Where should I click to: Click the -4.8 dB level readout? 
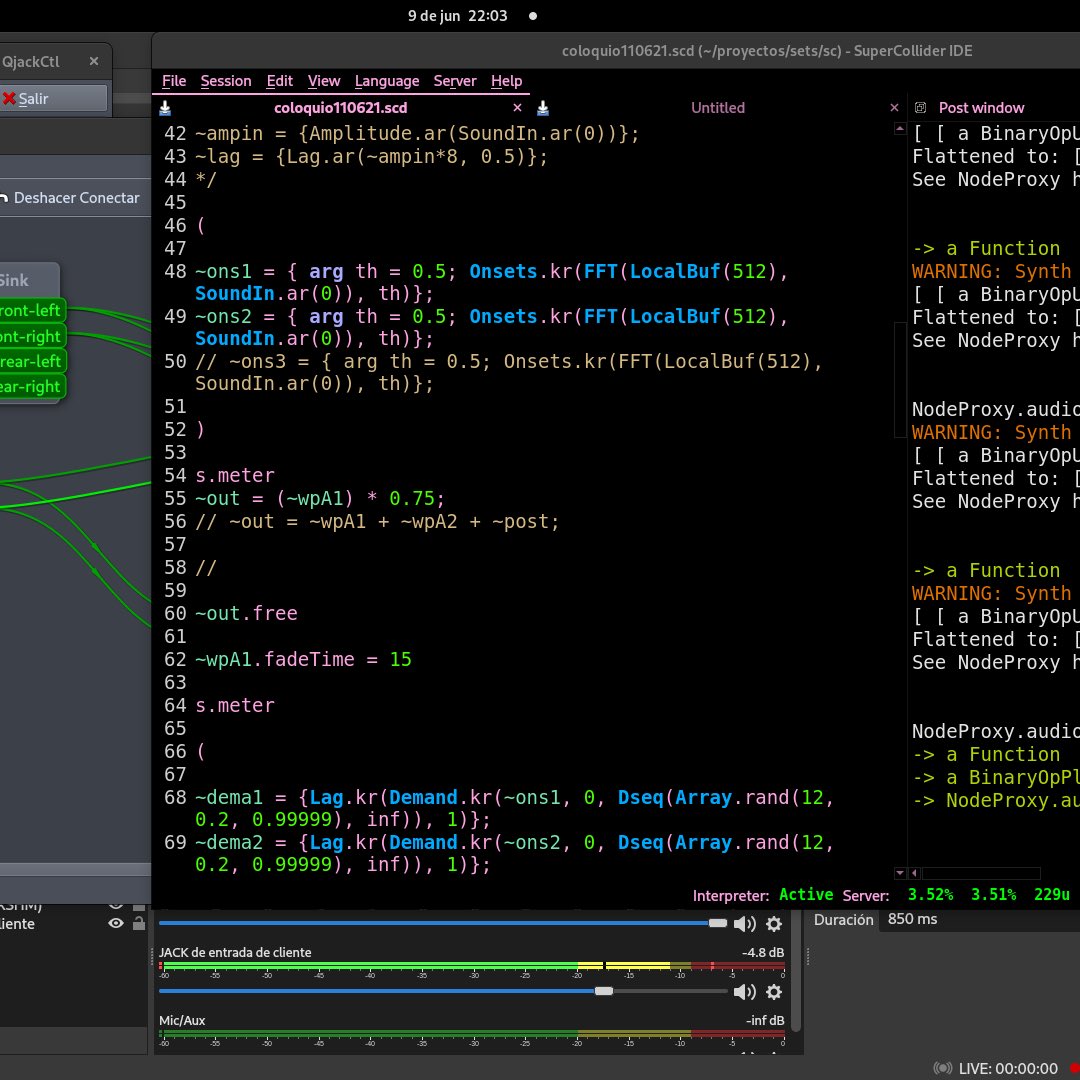(x=762, y=953)
